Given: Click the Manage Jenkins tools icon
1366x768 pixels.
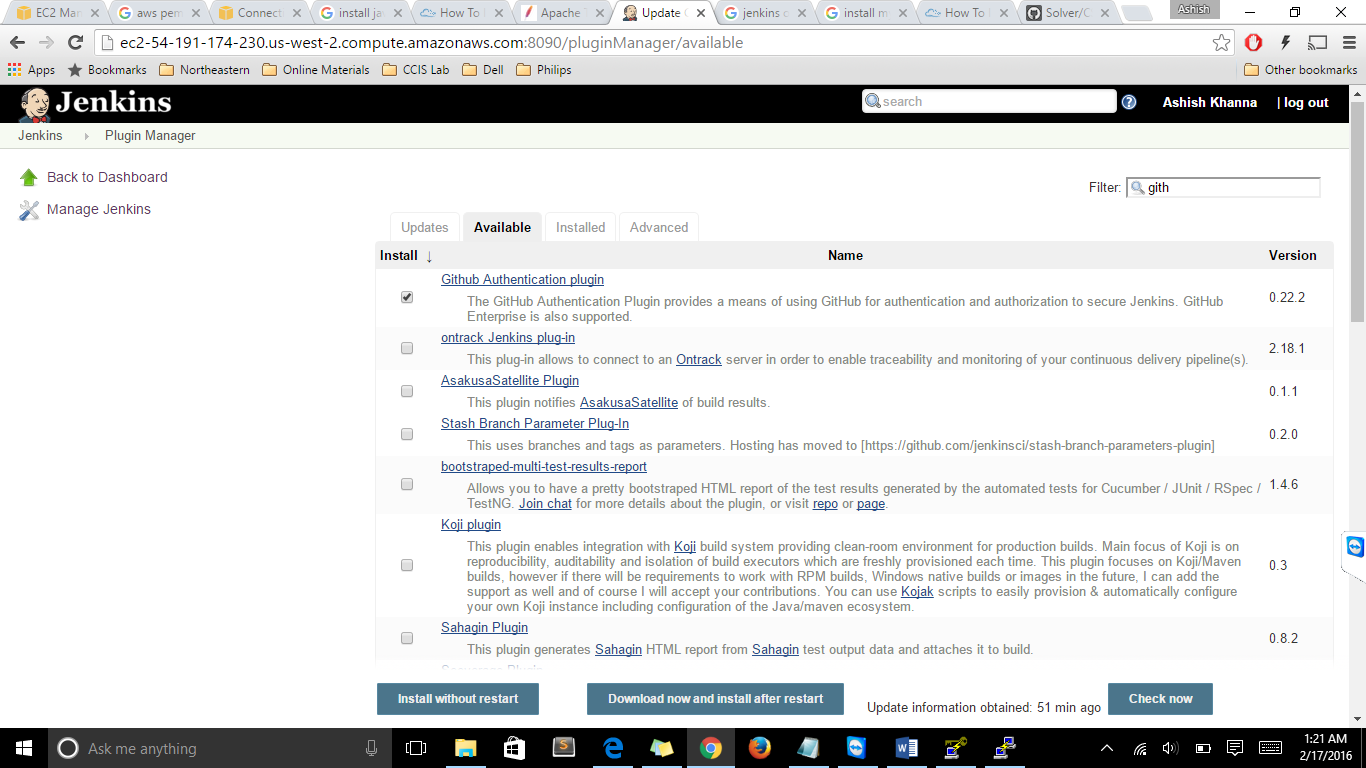Looking at the screenshot, I should point(29,210).
